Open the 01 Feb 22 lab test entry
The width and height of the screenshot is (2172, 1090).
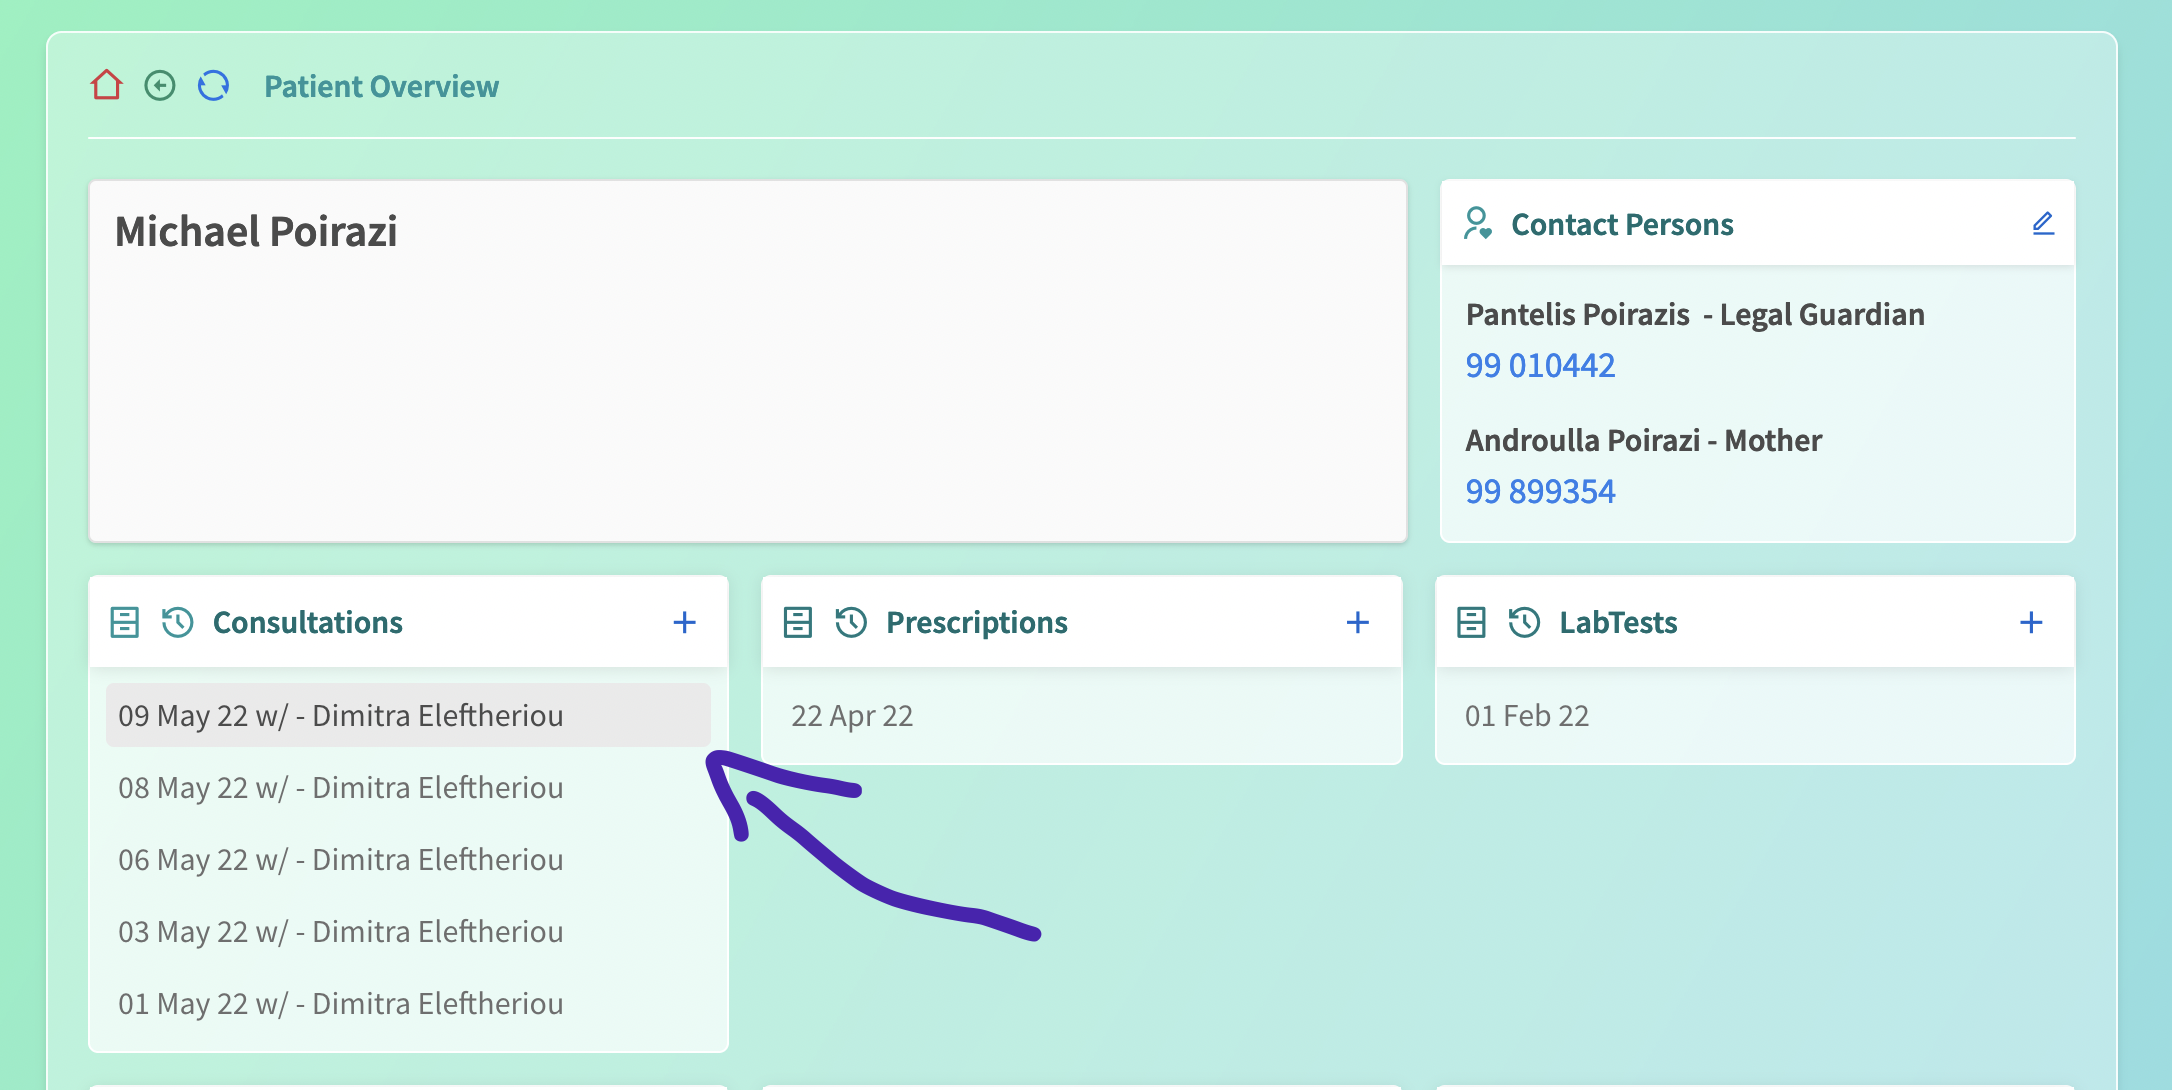click(1525, 715)
